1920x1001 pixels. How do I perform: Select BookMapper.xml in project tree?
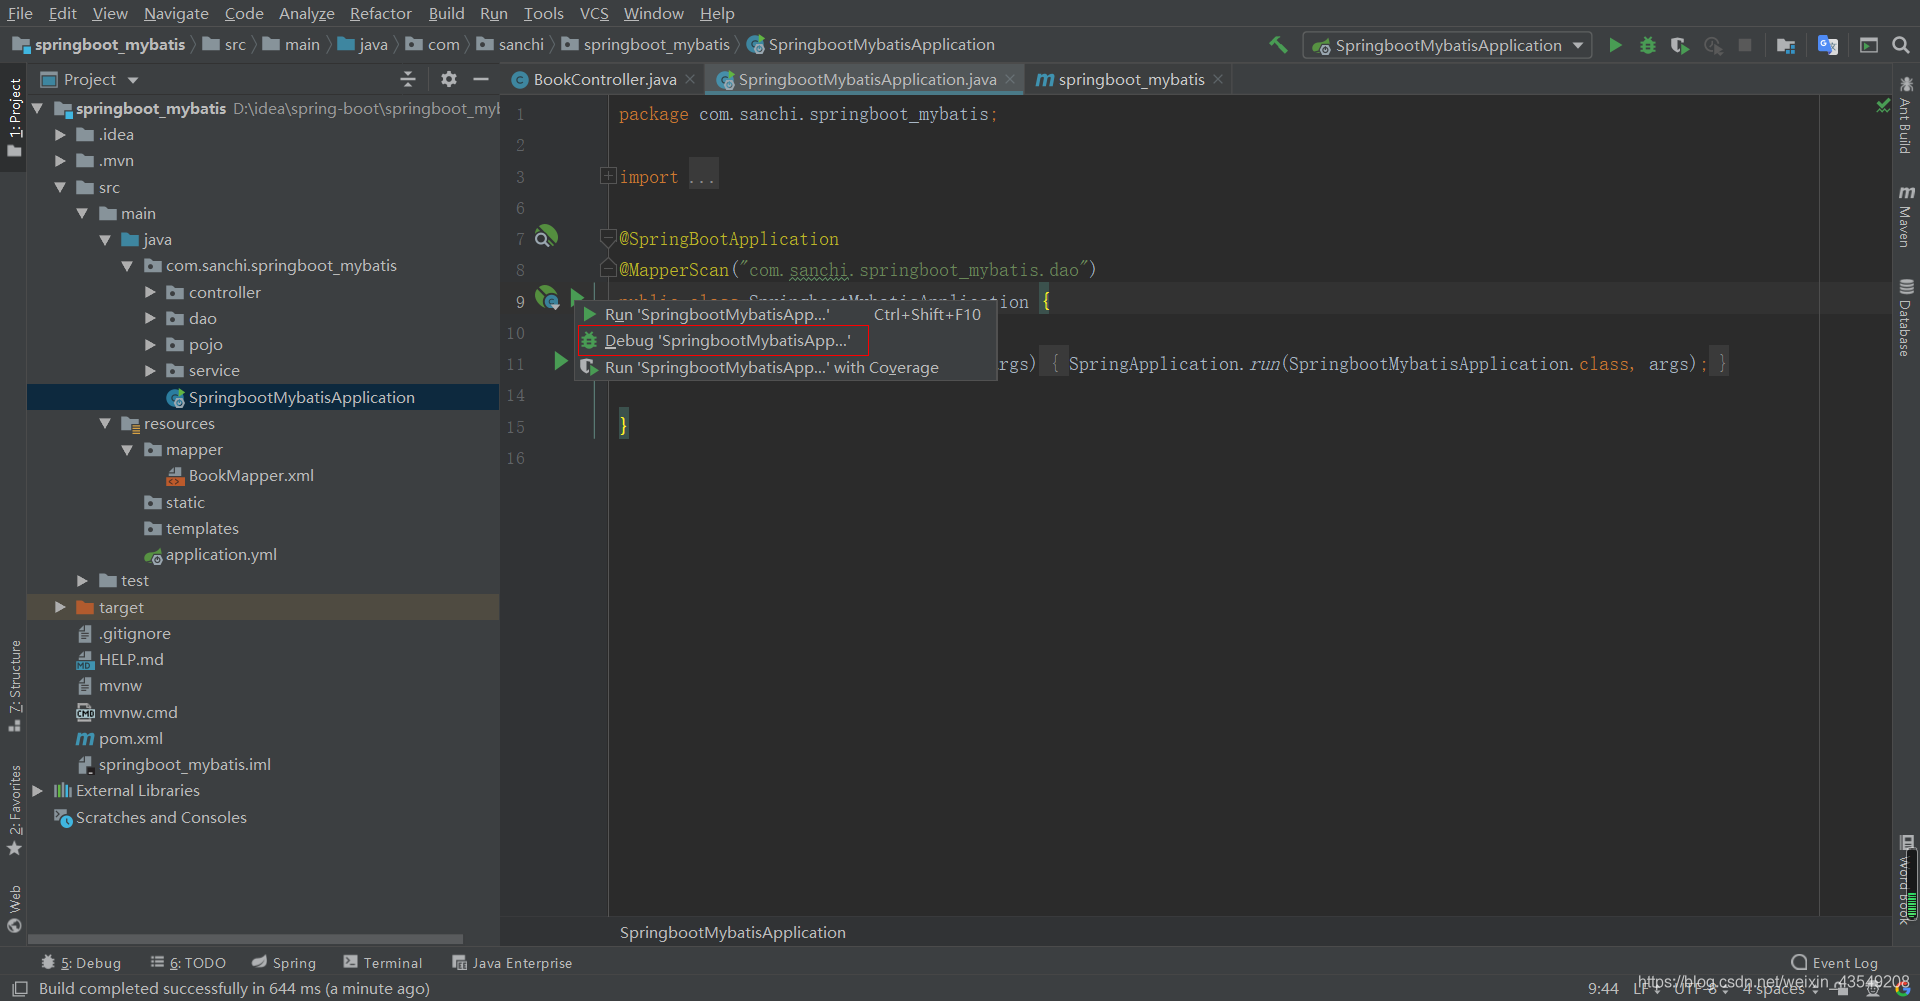tap(251, 476)
